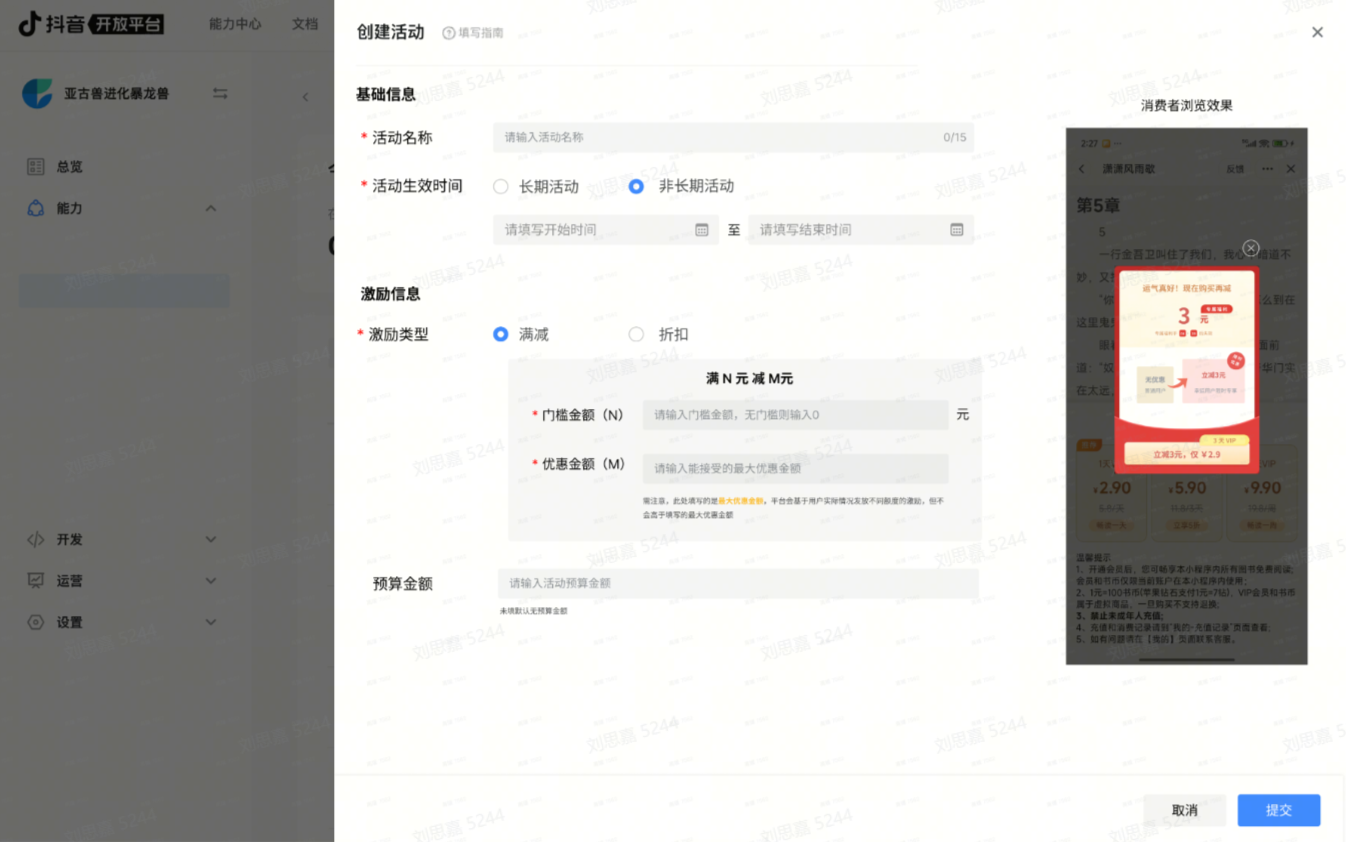Click the 提交 submit button
Viewport: 1346px width, 842px height.
(x=1278, y=810)
